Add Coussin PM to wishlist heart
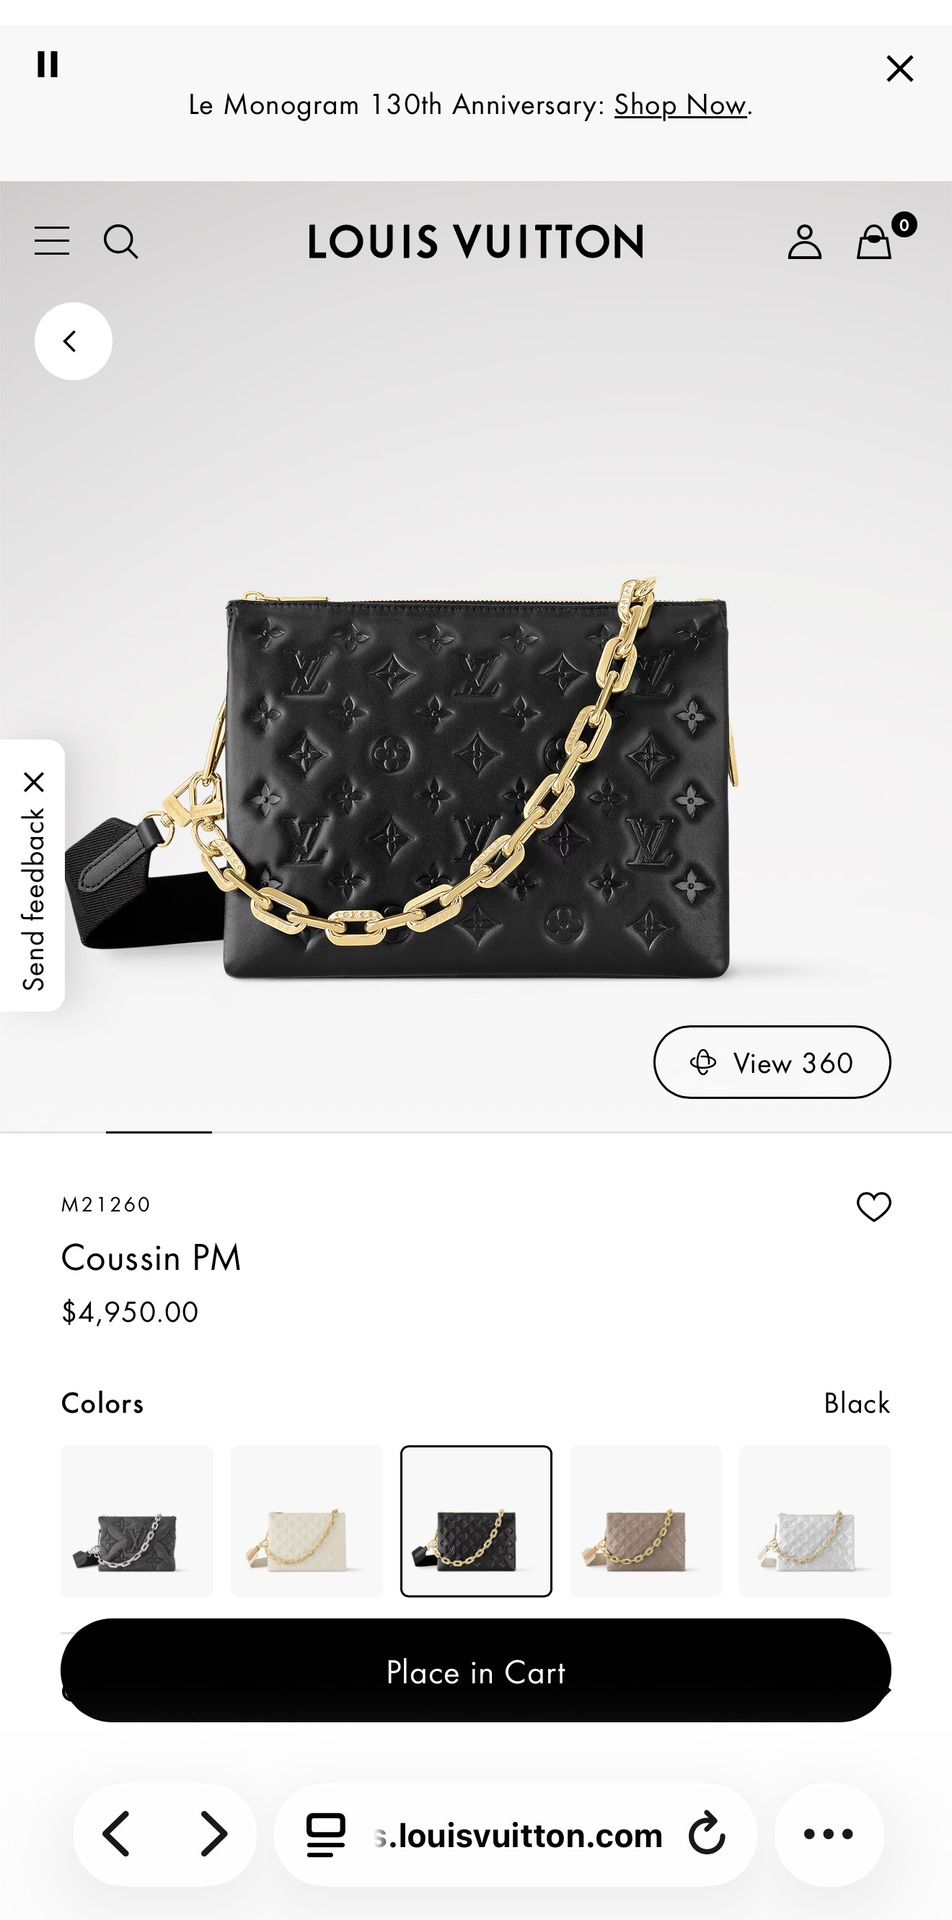 (x=874, y=1207)
